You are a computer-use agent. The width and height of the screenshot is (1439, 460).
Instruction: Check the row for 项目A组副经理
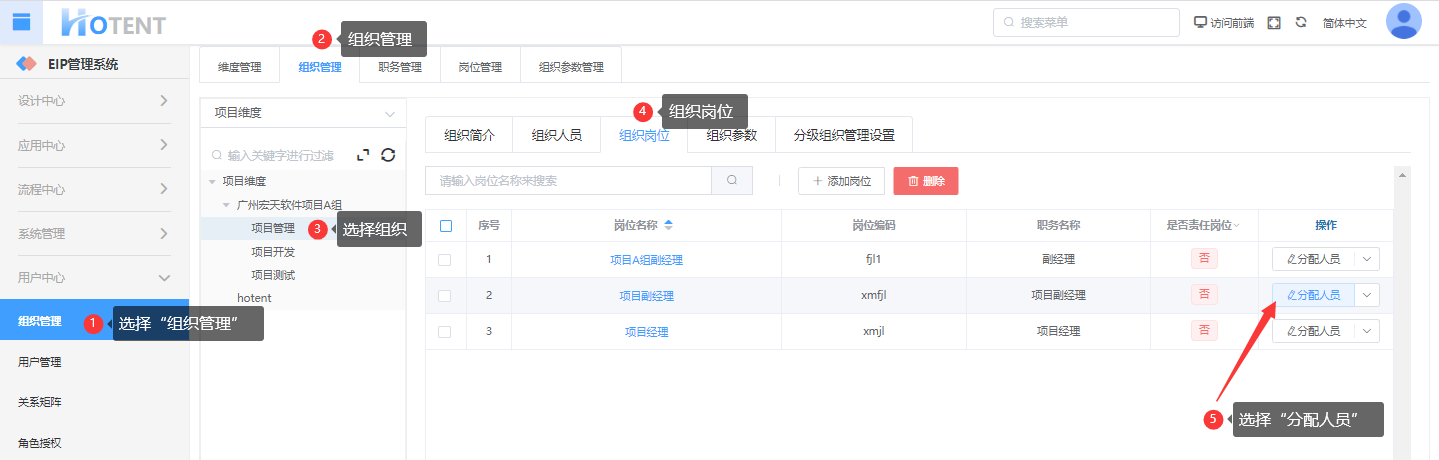tap(445, 260)
